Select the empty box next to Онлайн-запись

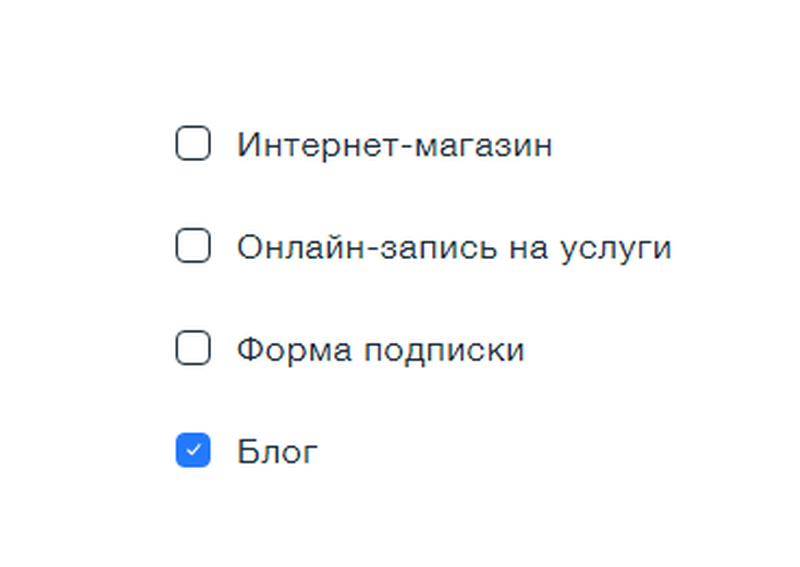(x=193, y=246)
